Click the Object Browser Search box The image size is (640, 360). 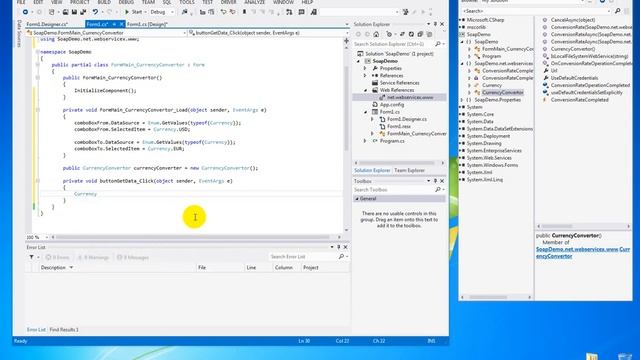coord(537,11)
